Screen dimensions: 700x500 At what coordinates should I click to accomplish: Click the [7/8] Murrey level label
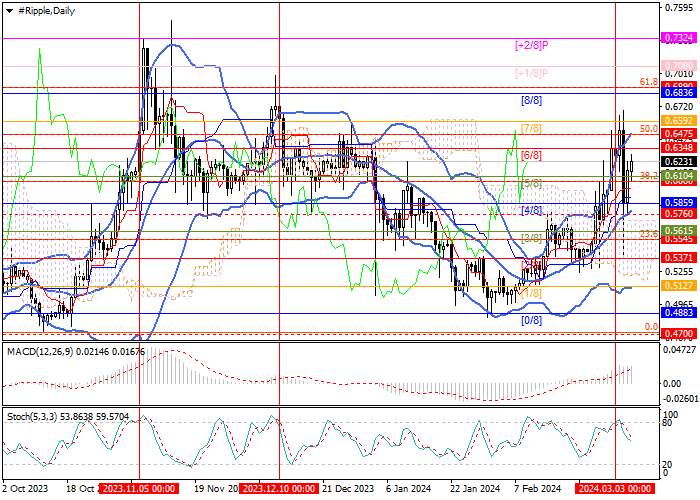point(532,129)
